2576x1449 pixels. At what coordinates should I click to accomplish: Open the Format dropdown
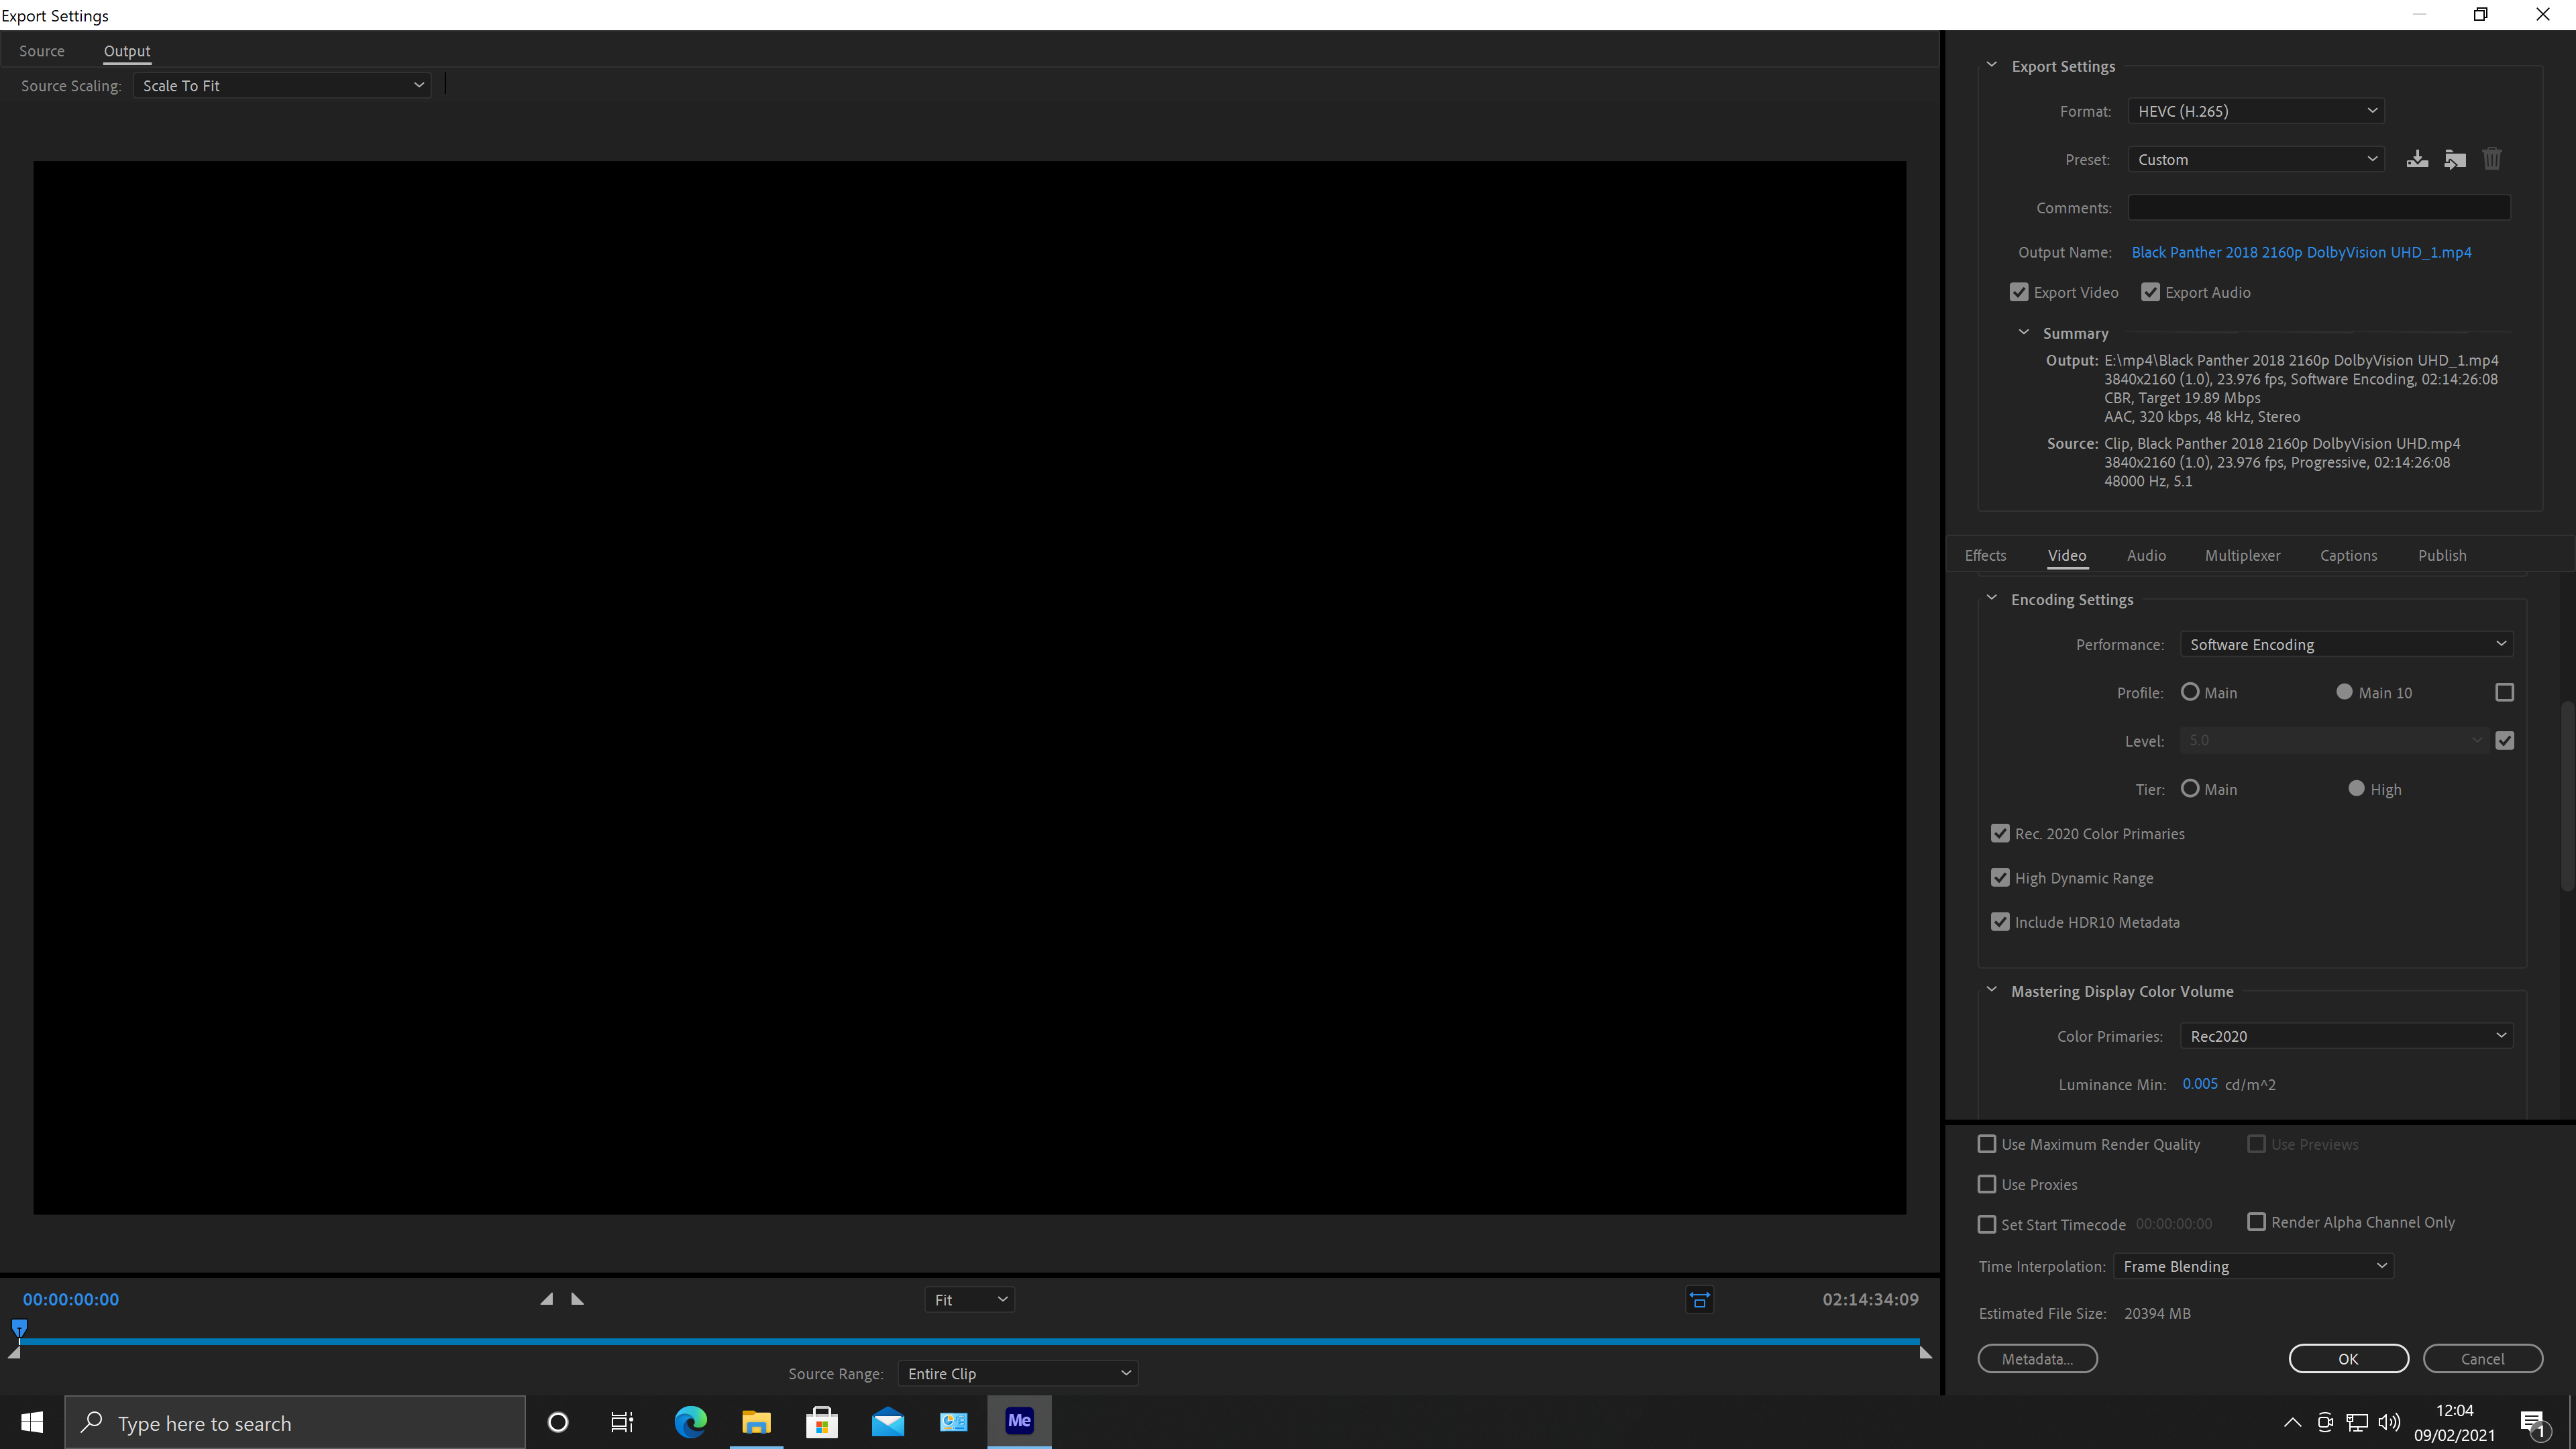[2255, 110]
